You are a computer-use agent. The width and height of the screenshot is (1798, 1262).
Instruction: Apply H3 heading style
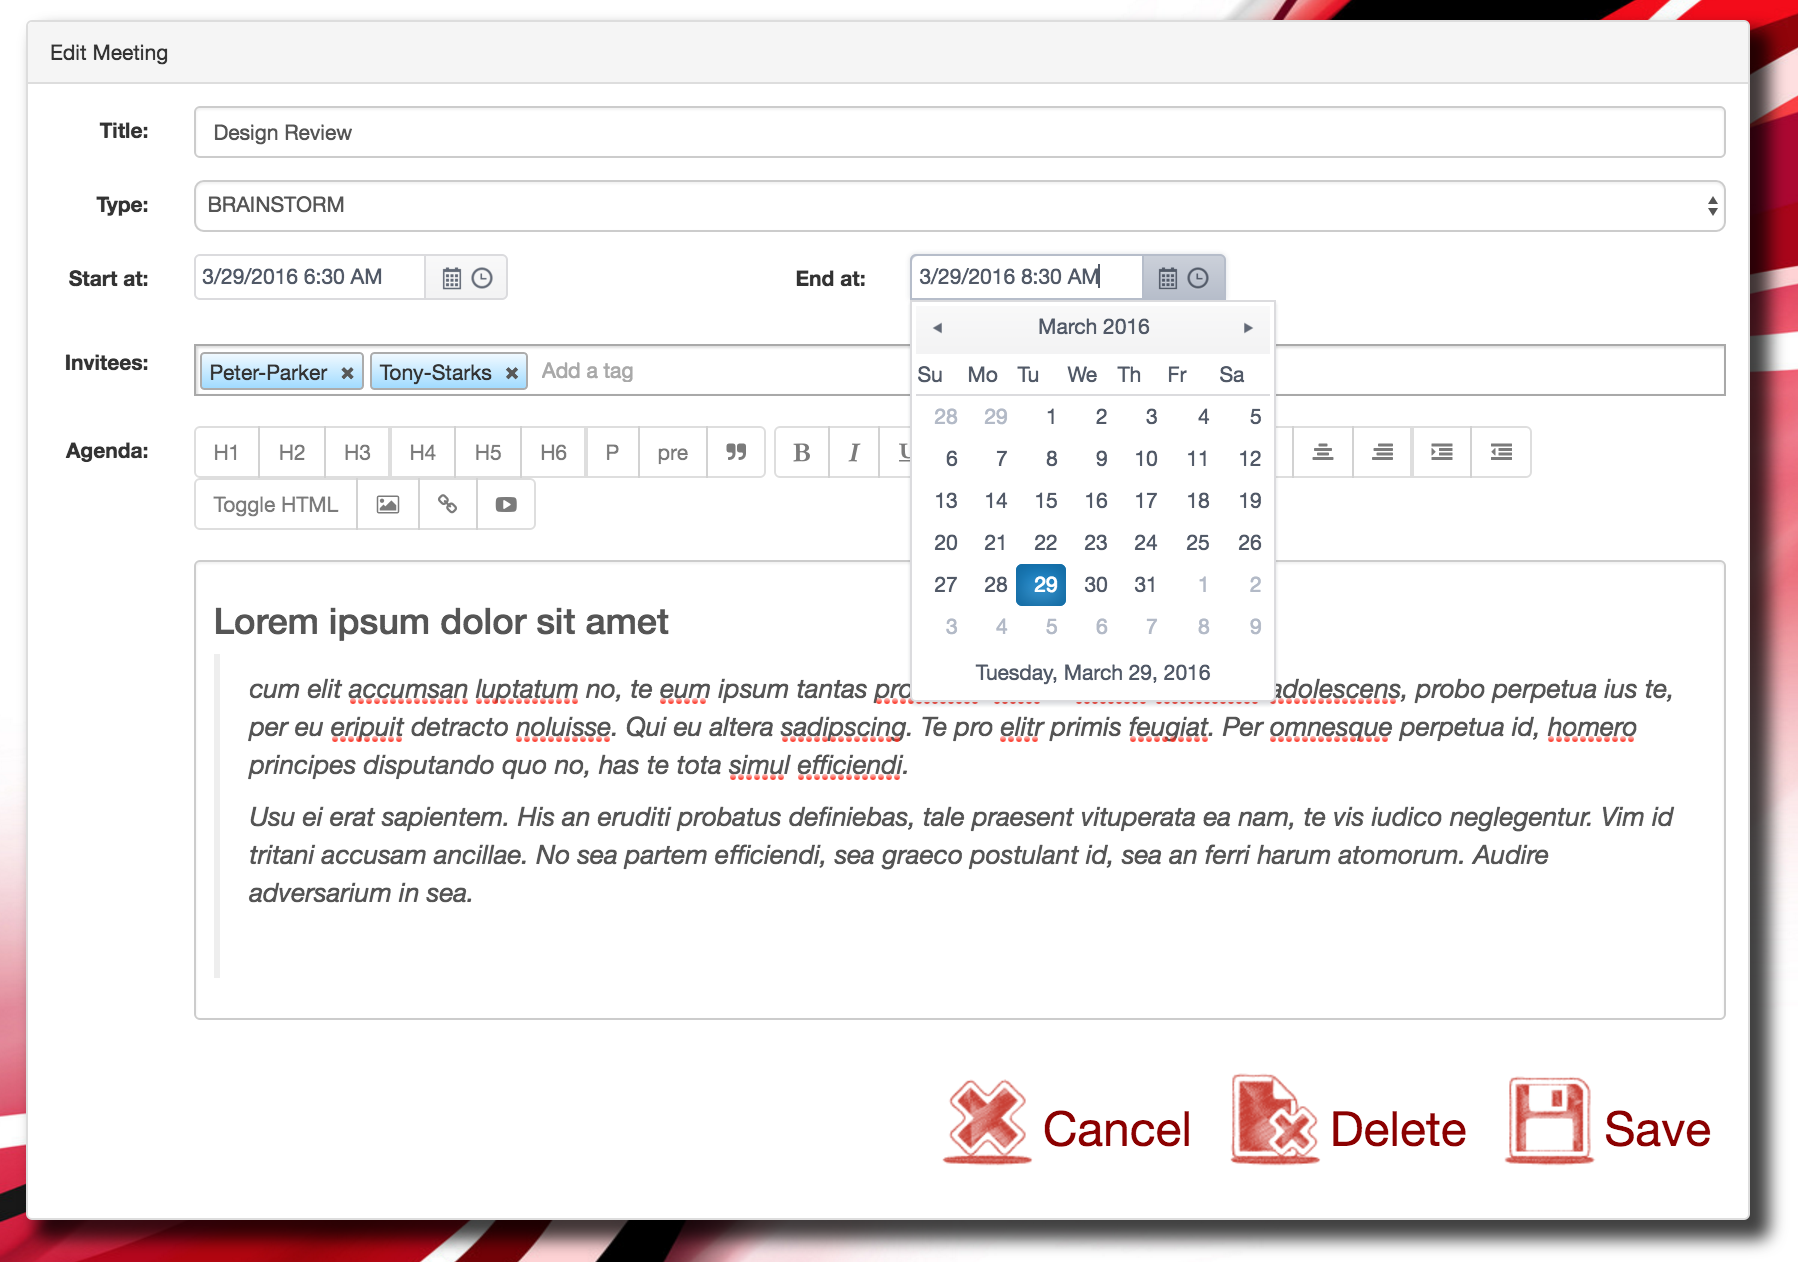pyautogui.click(x=357, y=452)
